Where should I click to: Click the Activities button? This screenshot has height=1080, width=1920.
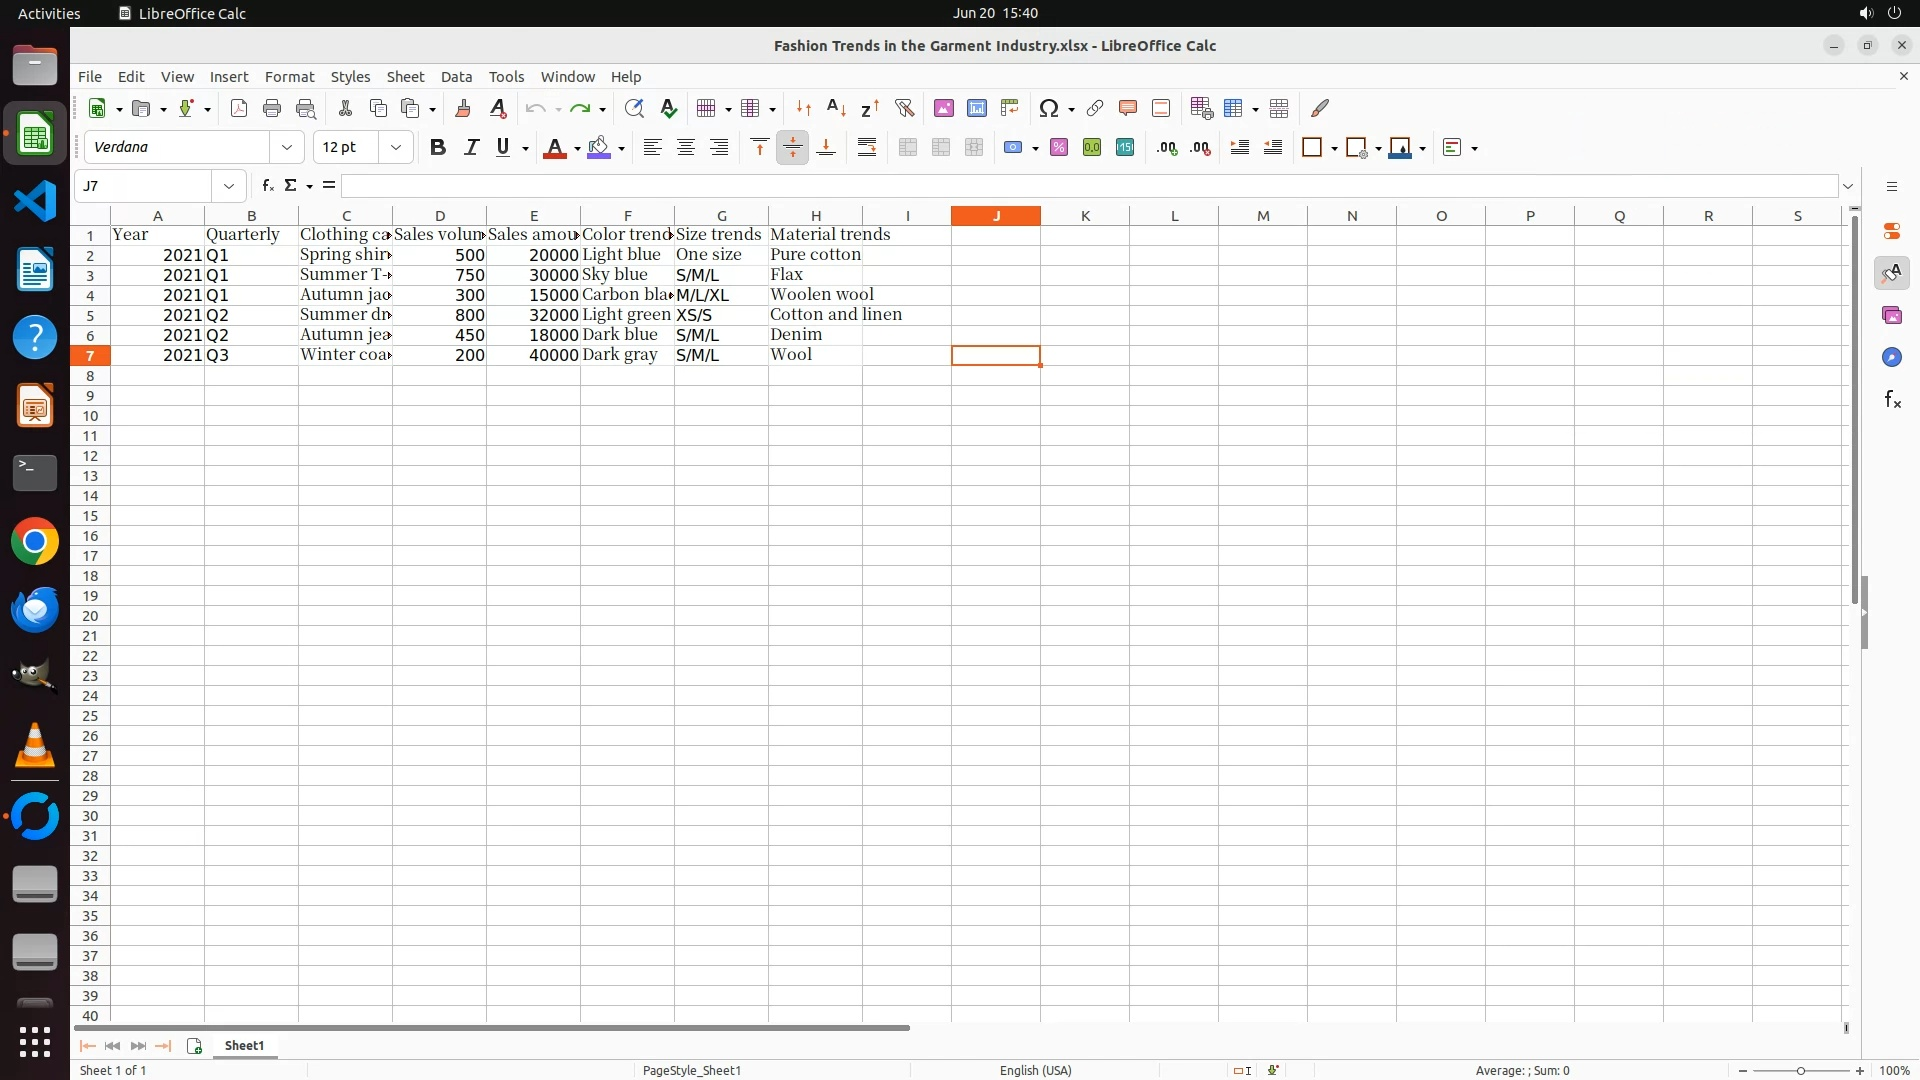(49, 13)
